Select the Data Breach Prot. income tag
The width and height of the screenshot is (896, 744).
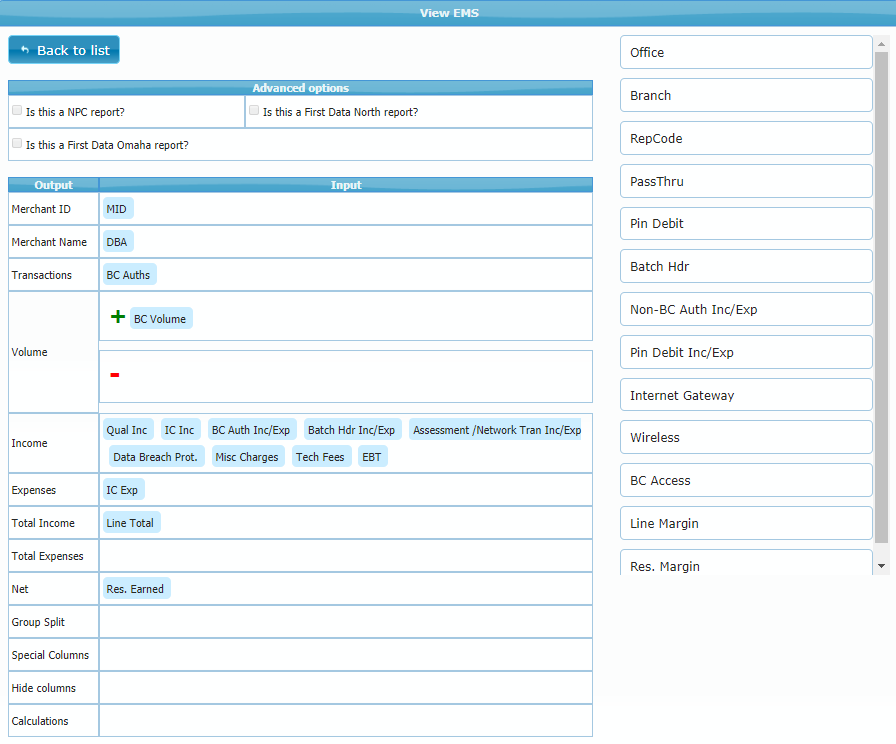[x=156, y=457]
